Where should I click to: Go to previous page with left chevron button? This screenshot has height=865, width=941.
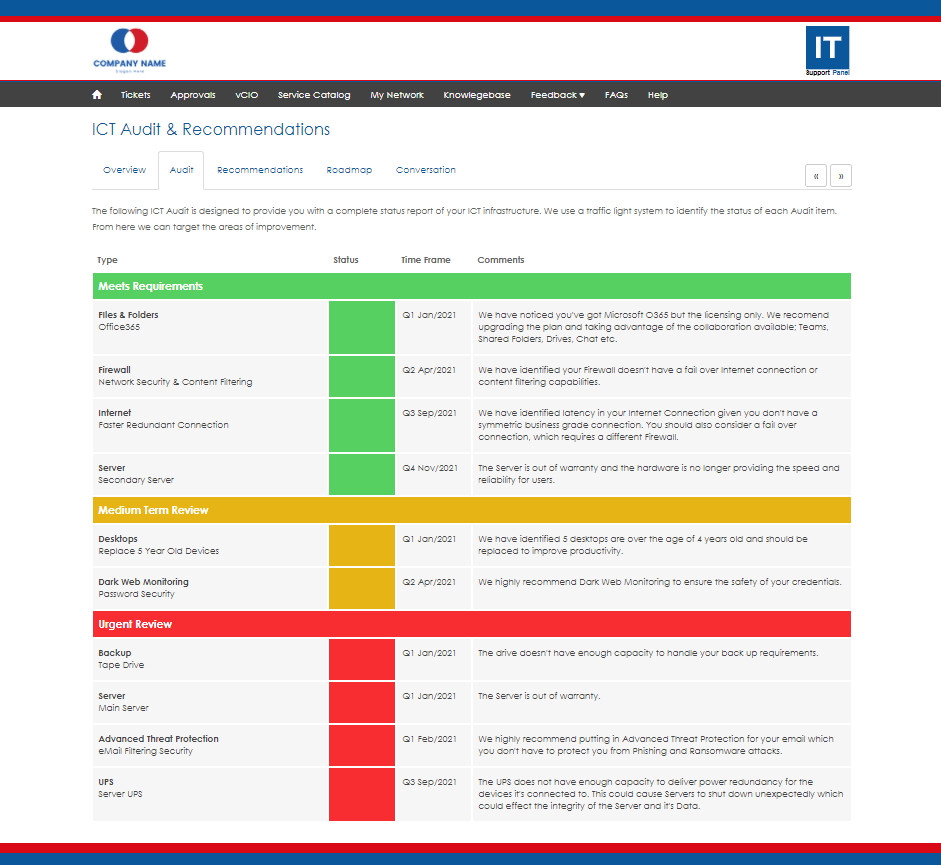[x=816, y=176]
